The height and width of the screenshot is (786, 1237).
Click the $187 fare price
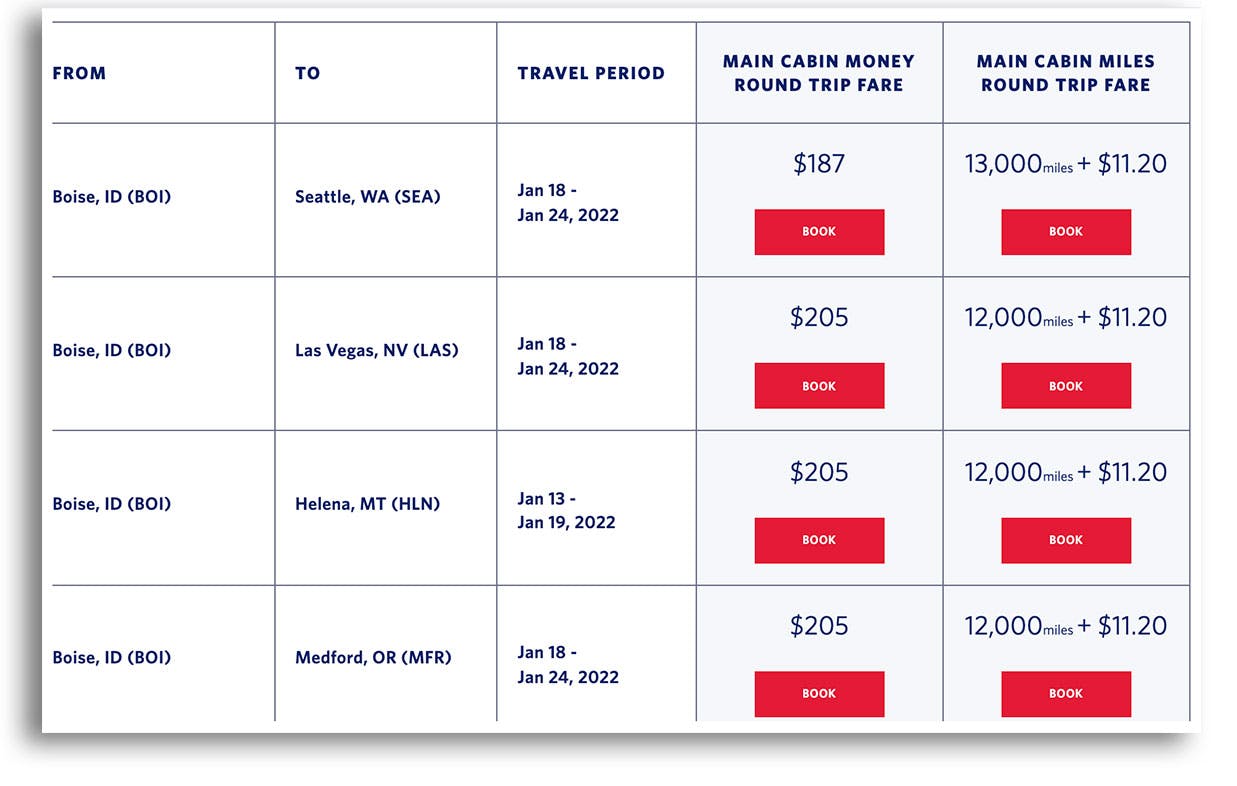(819, 164)
